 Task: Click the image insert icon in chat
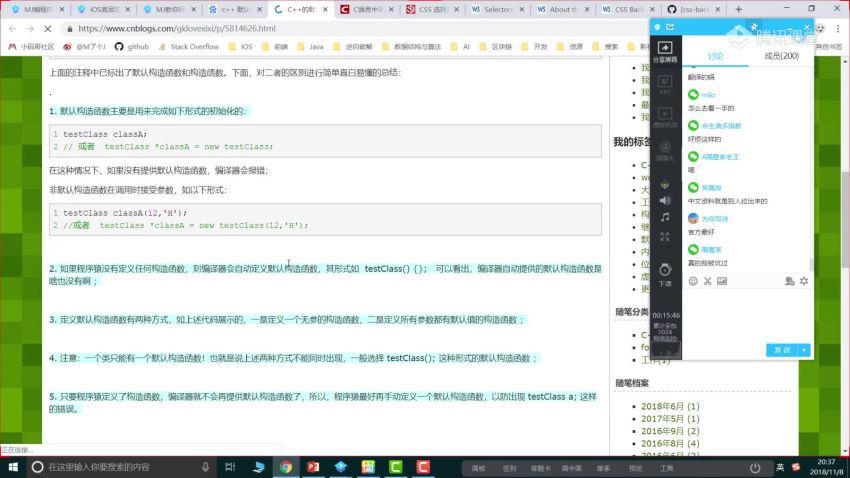pos(722,281)
